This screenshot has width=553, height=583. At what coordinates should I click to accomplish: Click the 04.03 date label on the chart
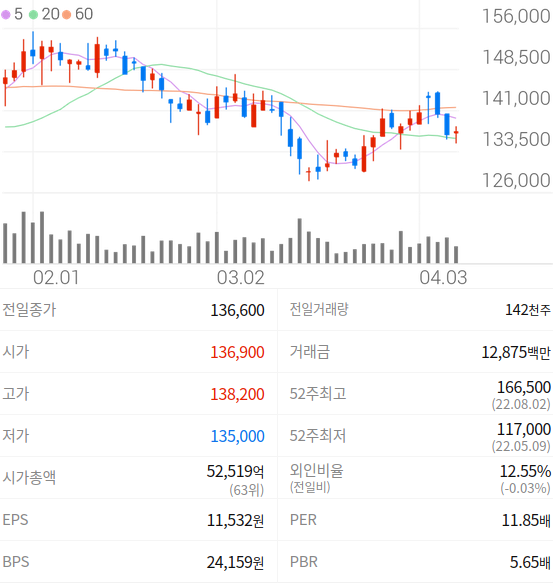[443, 277]
